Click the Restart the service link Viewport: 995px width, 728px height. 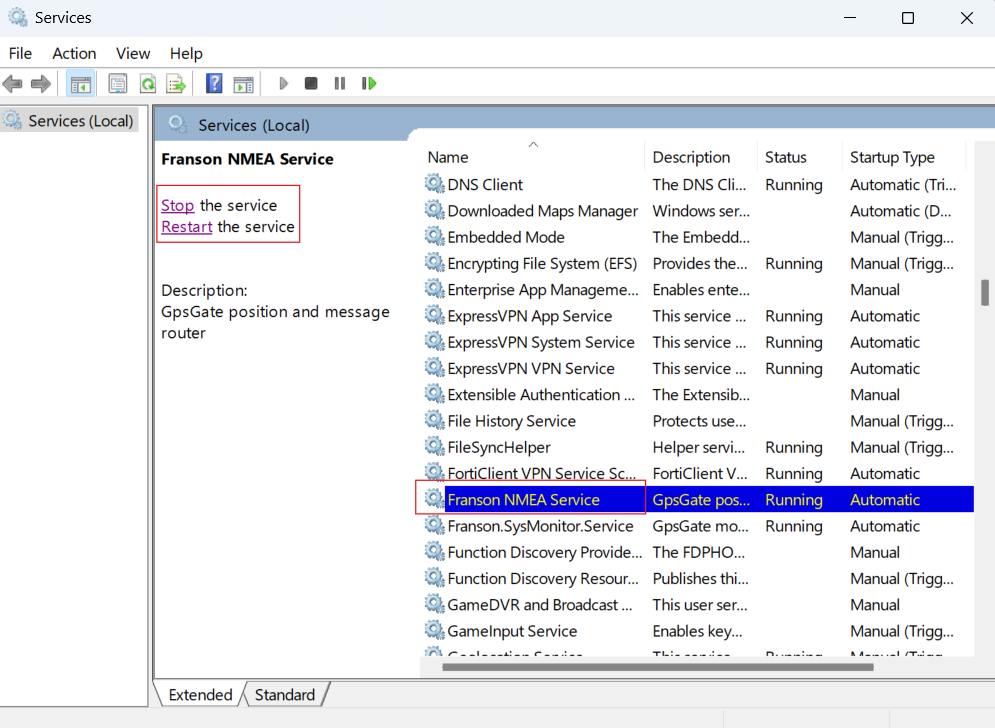(x=187, y=227)
